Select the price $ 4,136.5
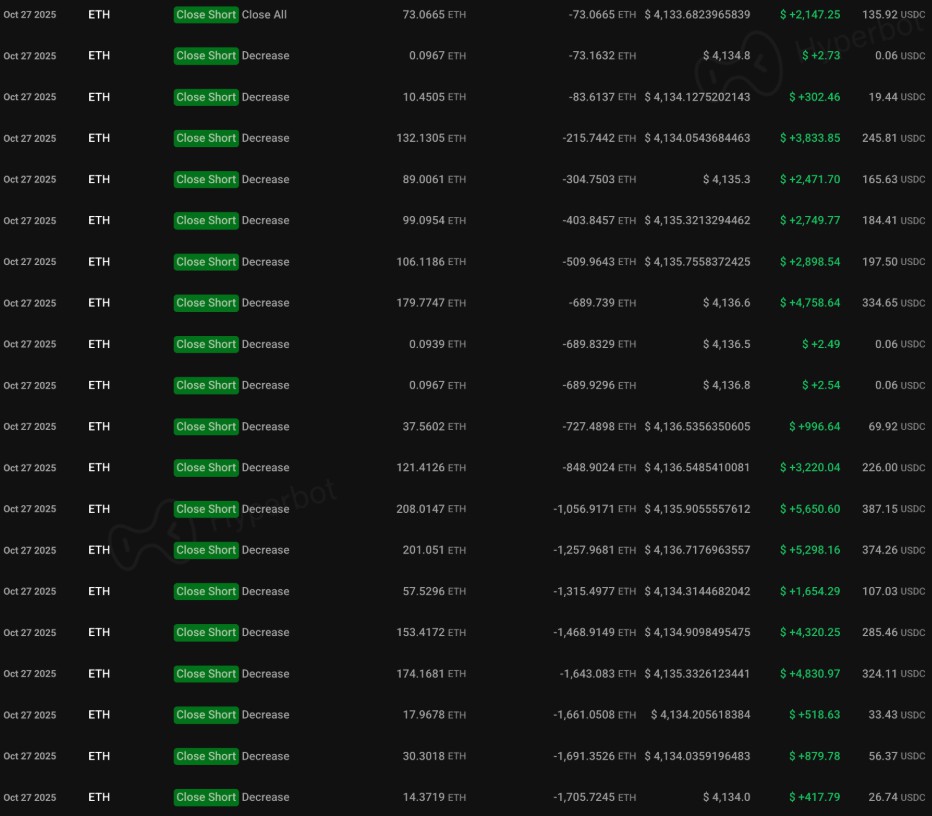This screenshot has width=932, height=816. (x=726, y=344)
